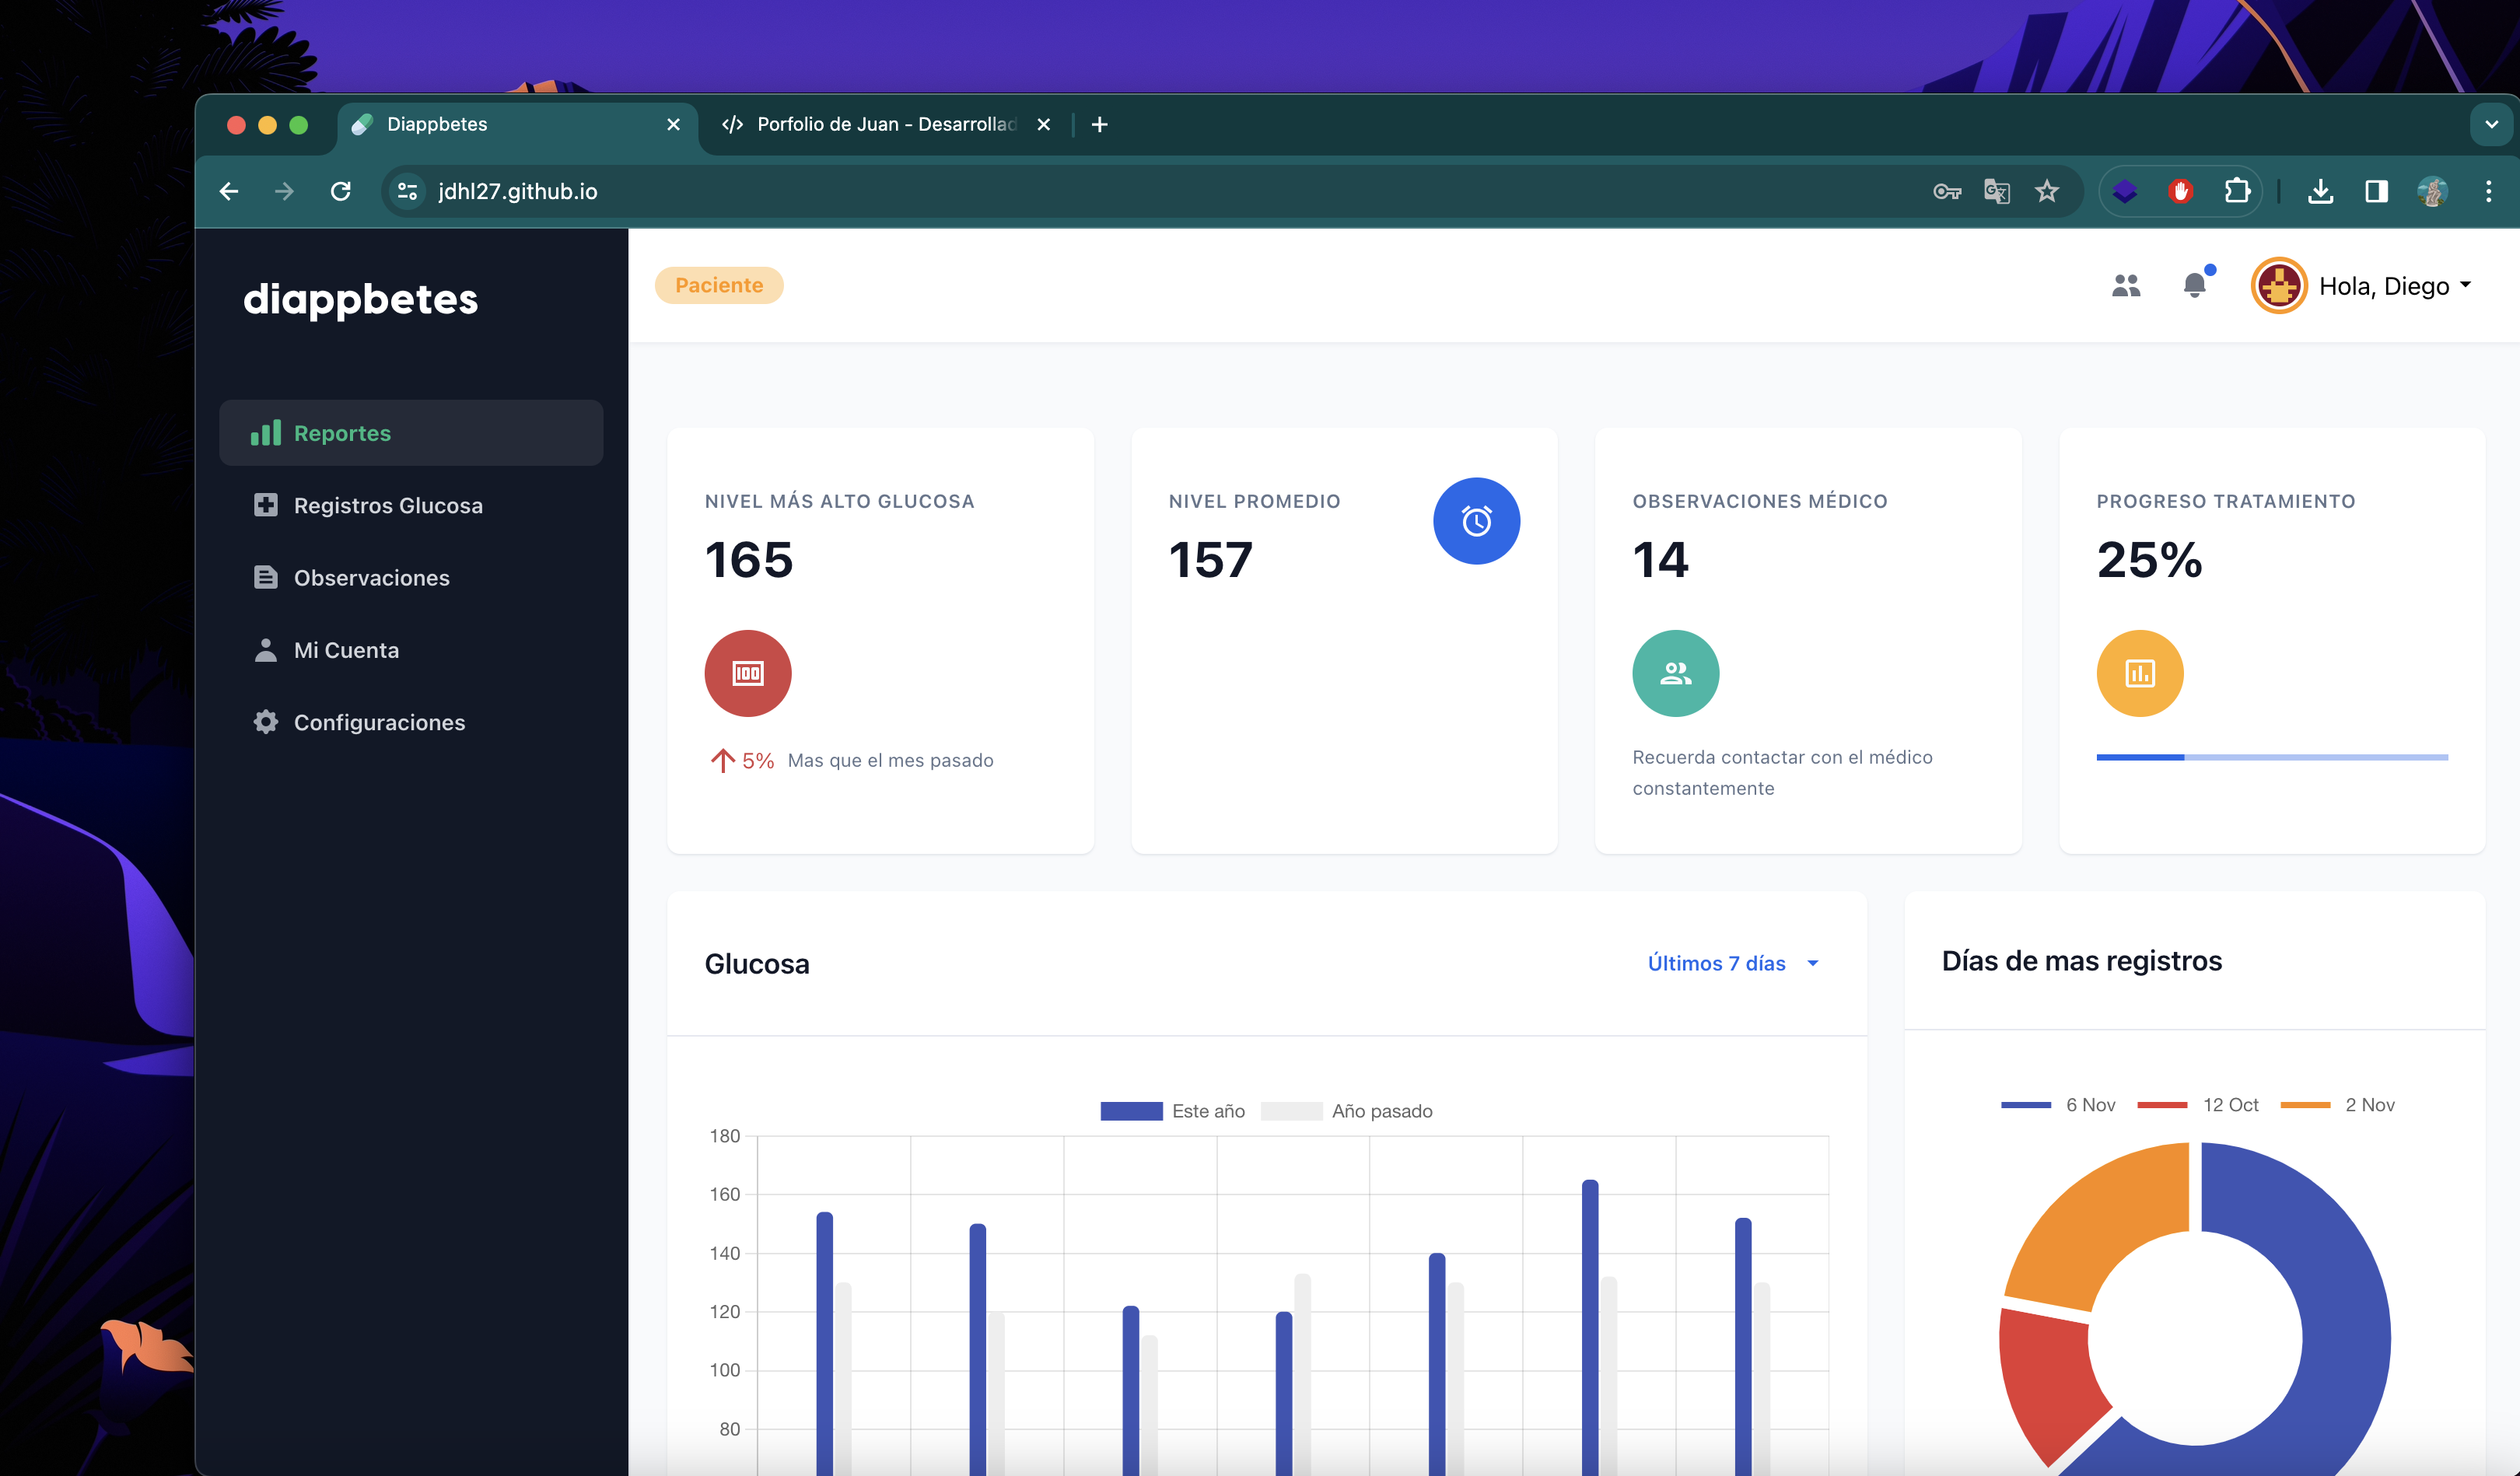This screenshot has height=1476, width=2520.
Task: Open the browser extensions puzzle icon
Action: (2237, 191)
